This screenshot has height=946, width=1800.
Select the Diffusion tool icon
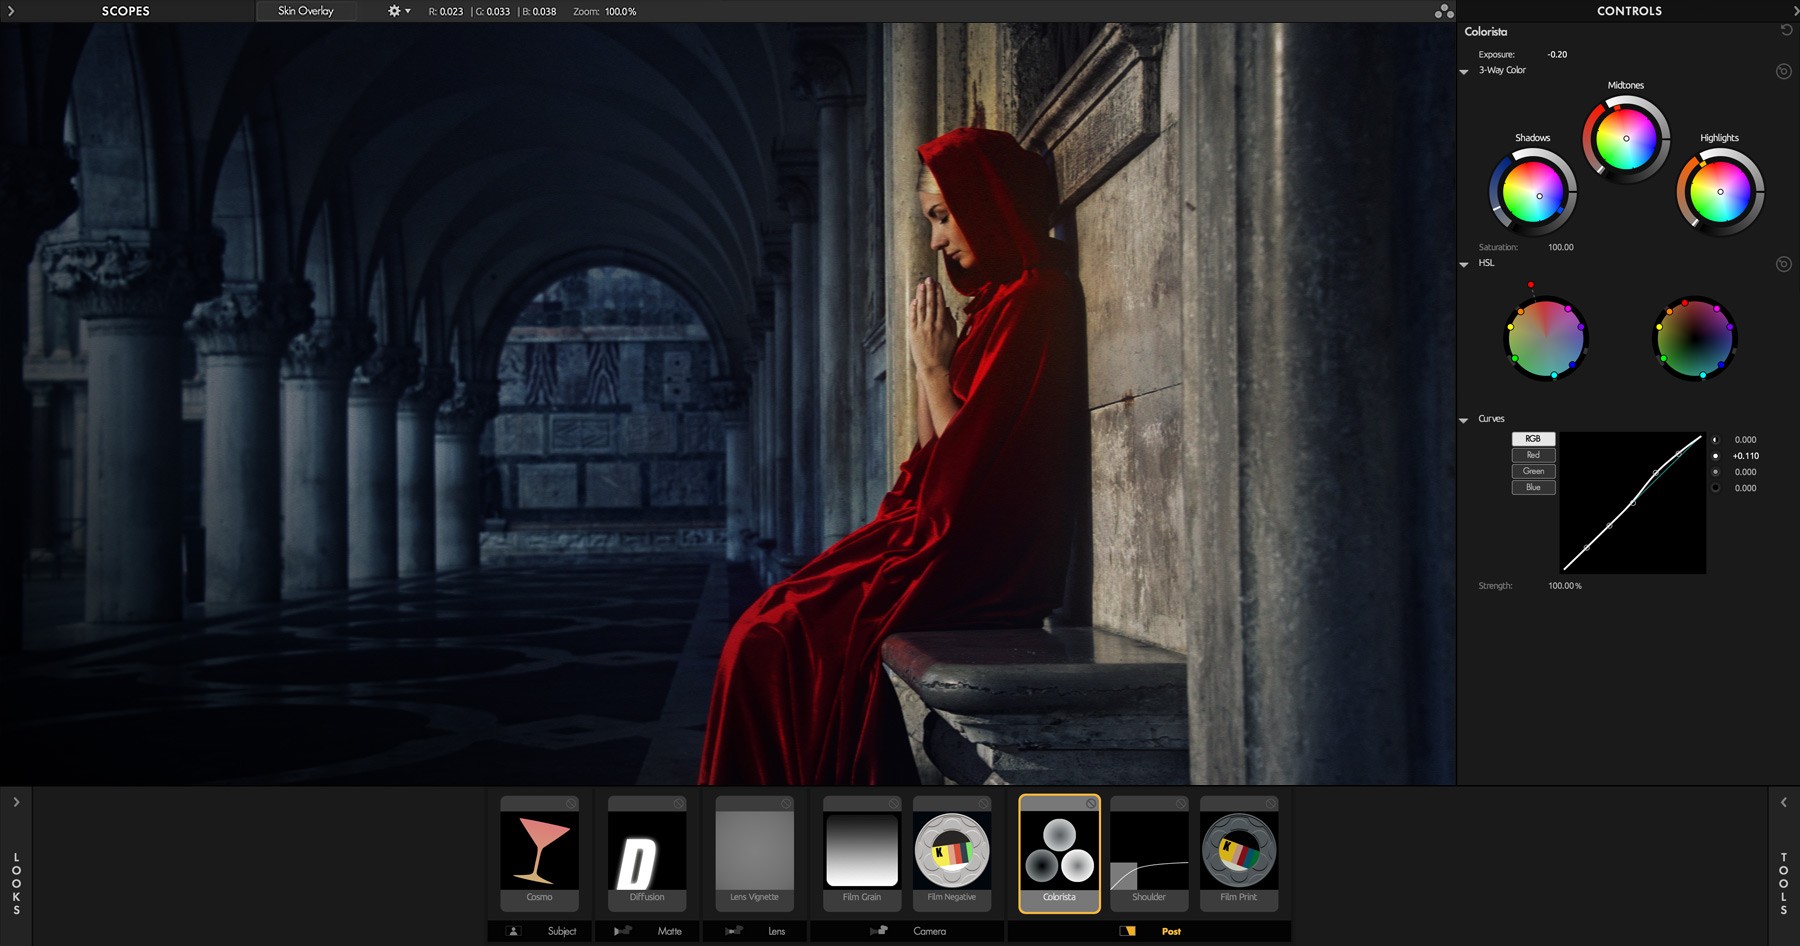click(x=646, y=850)
